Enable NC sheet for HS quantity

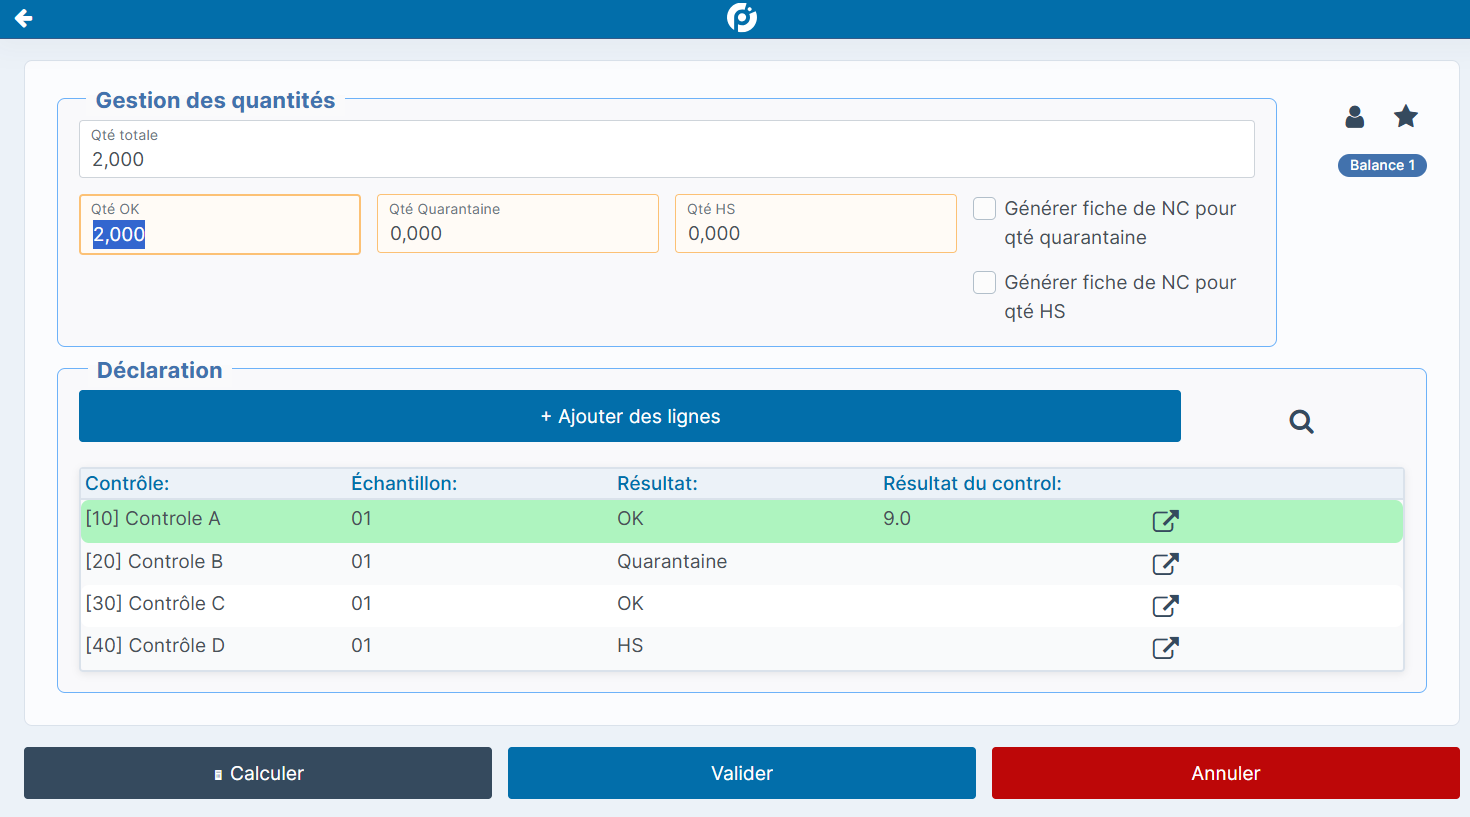pos(985,283)
